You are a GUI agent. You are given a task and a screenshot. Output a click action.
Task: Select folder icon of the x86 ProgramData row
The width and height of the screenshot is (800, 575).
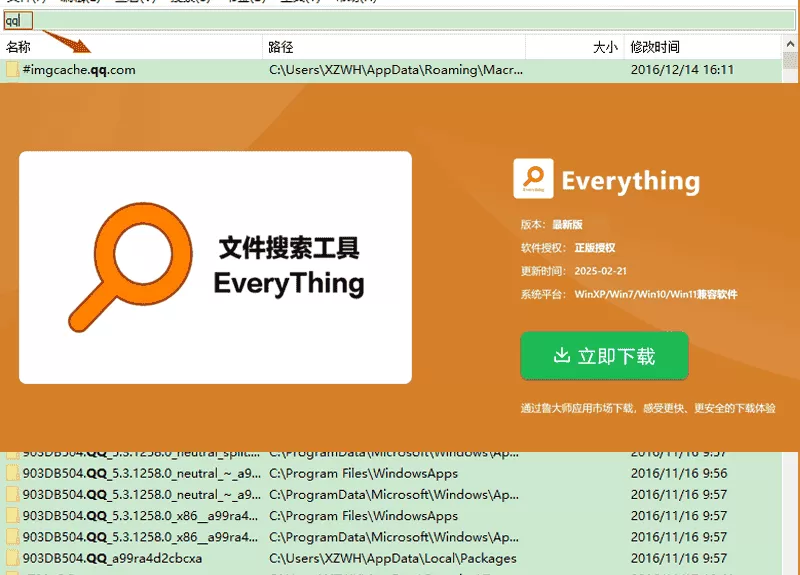coord(12,537)
